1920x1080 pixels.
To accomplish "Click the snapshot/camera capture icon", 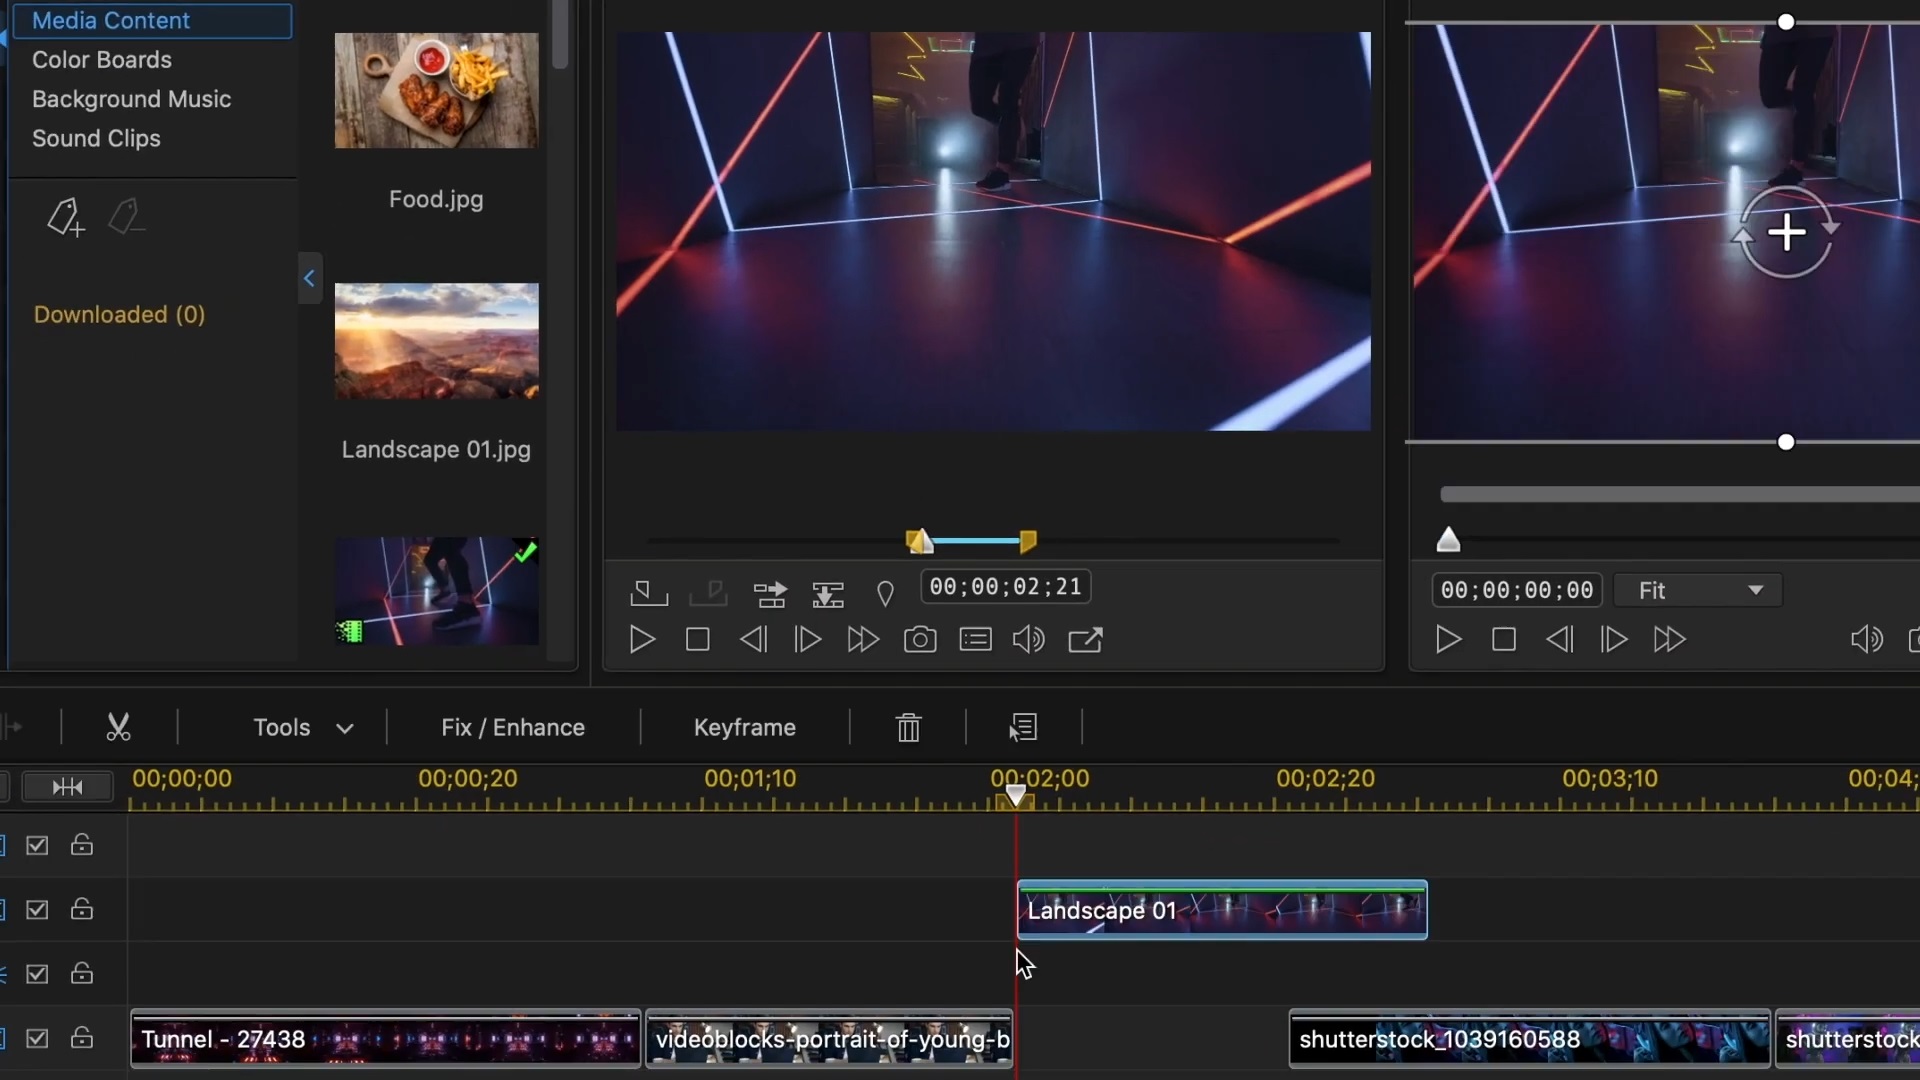I will click(919, 640).
